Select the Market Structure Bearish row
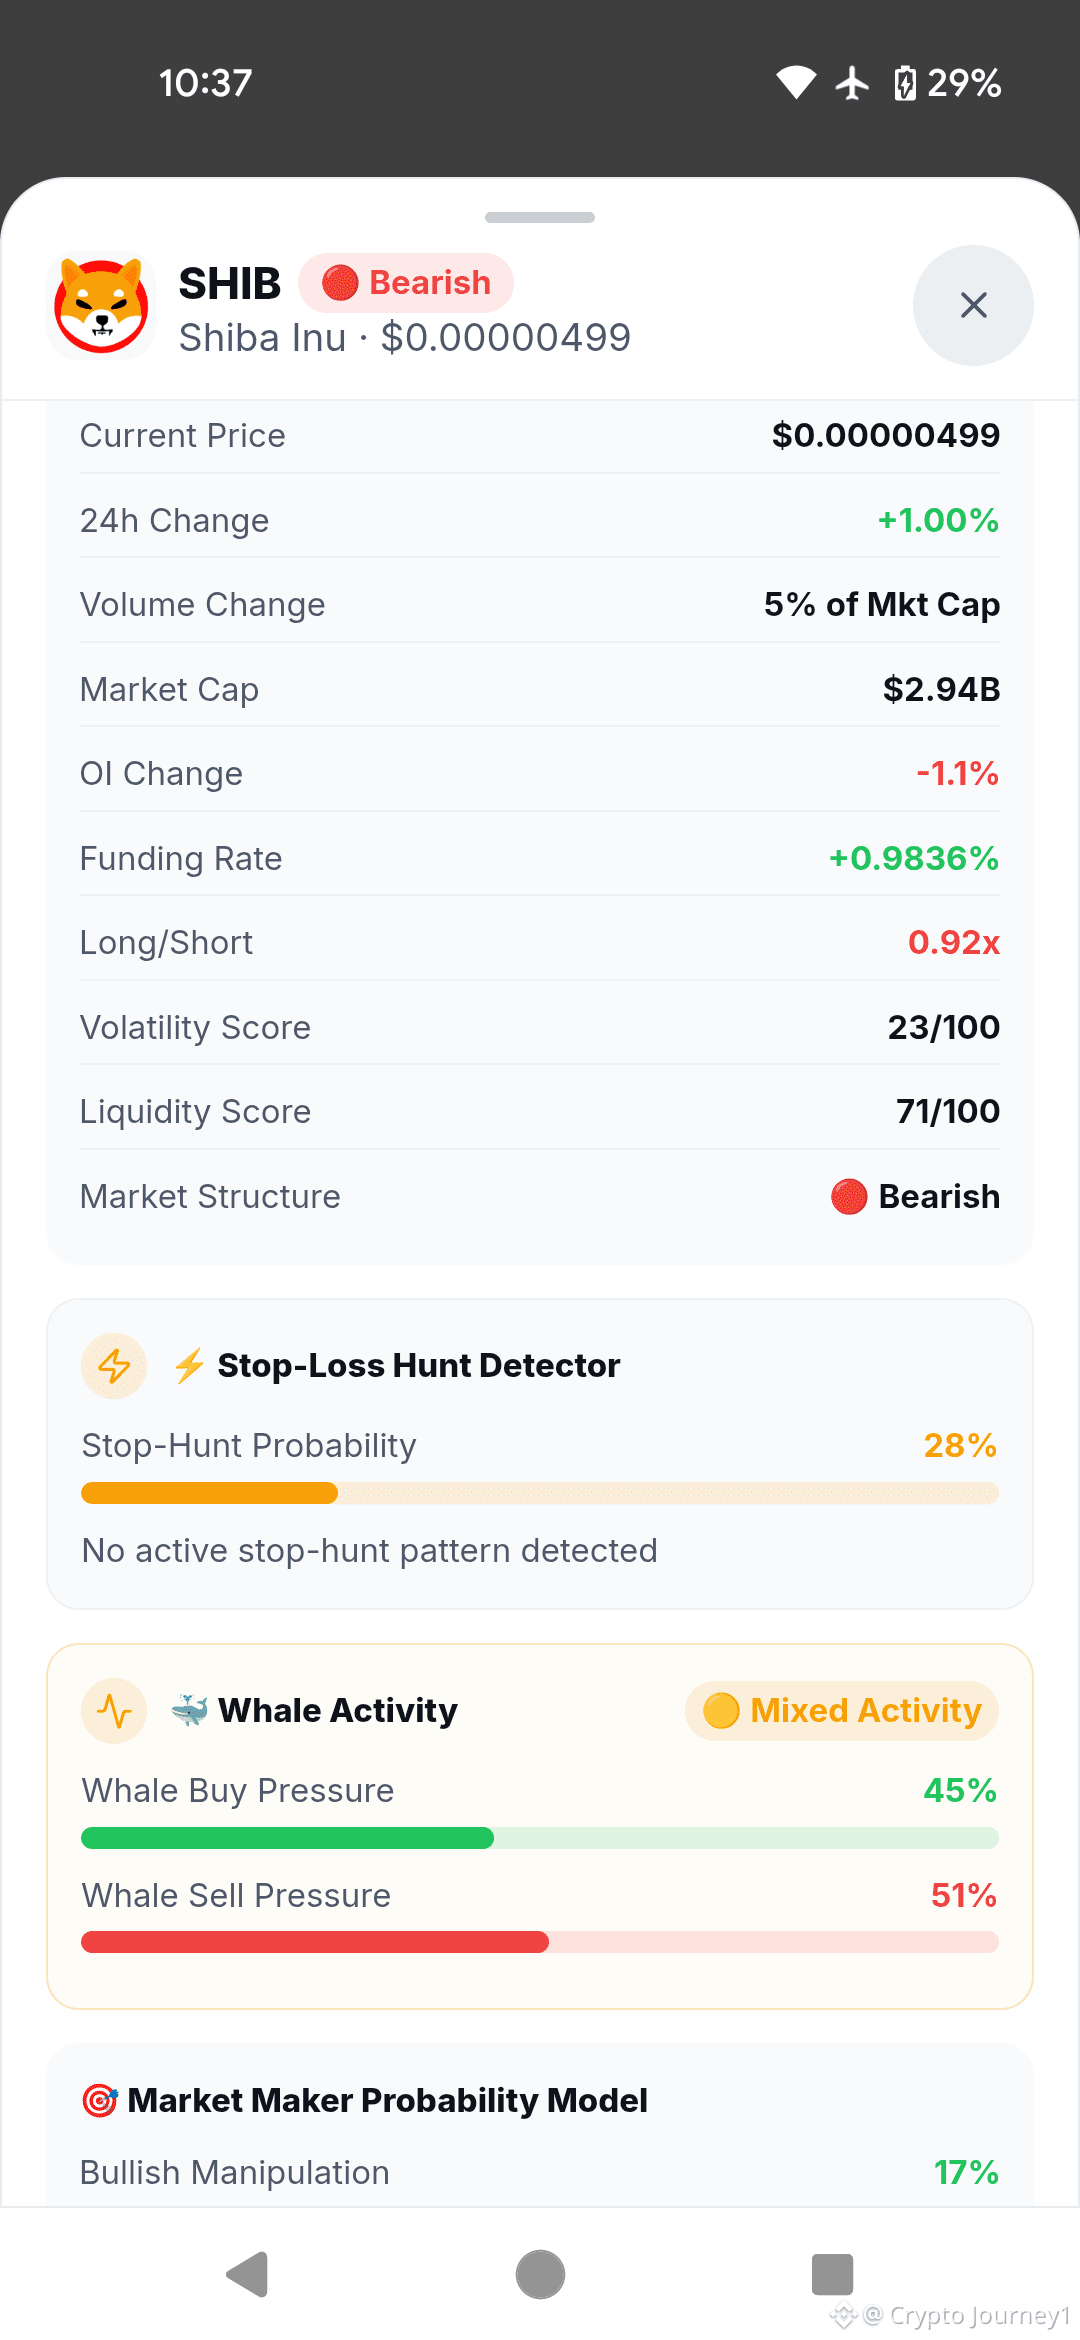1080x2340 pixels. (x=540, y=1196)
